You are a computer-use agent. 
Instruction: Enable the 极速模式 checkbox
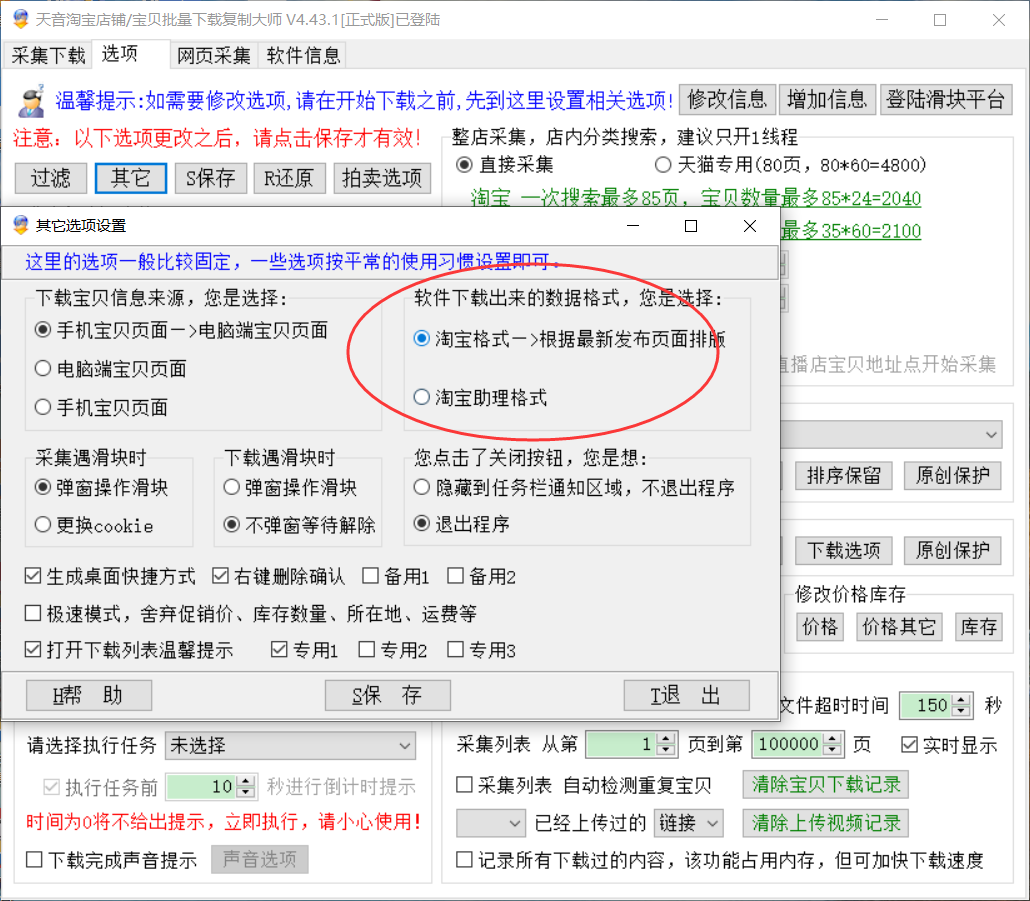pos(34,613)
